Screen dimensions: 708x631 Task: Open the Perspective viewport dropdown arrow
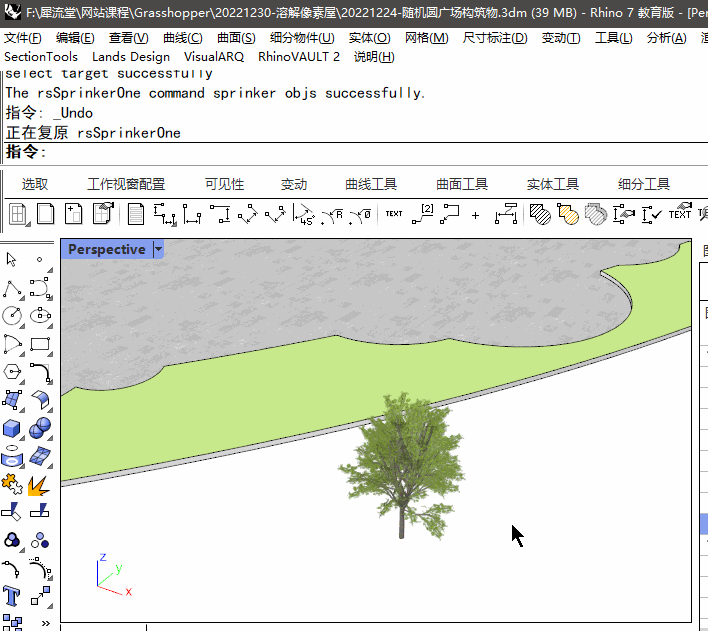click(x=159, y=250)
